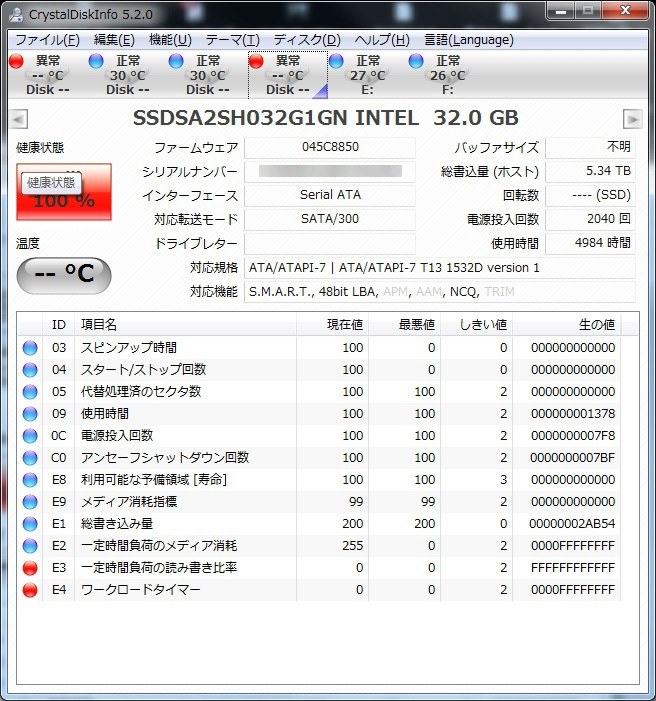
Task: Click the ---- (SSD) rotation rate value
Action: click(x=590, y=195)
